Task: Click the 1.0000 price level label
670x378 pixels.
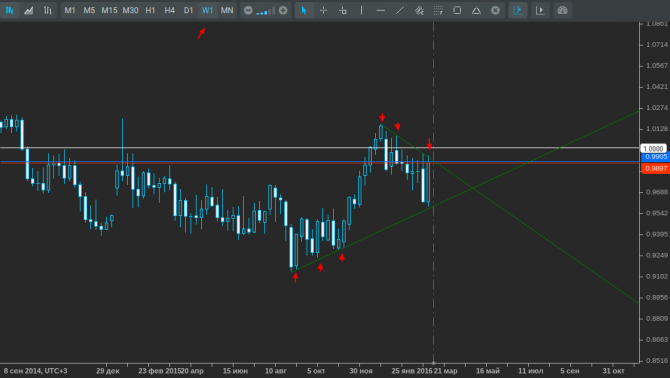Action: 653,148
